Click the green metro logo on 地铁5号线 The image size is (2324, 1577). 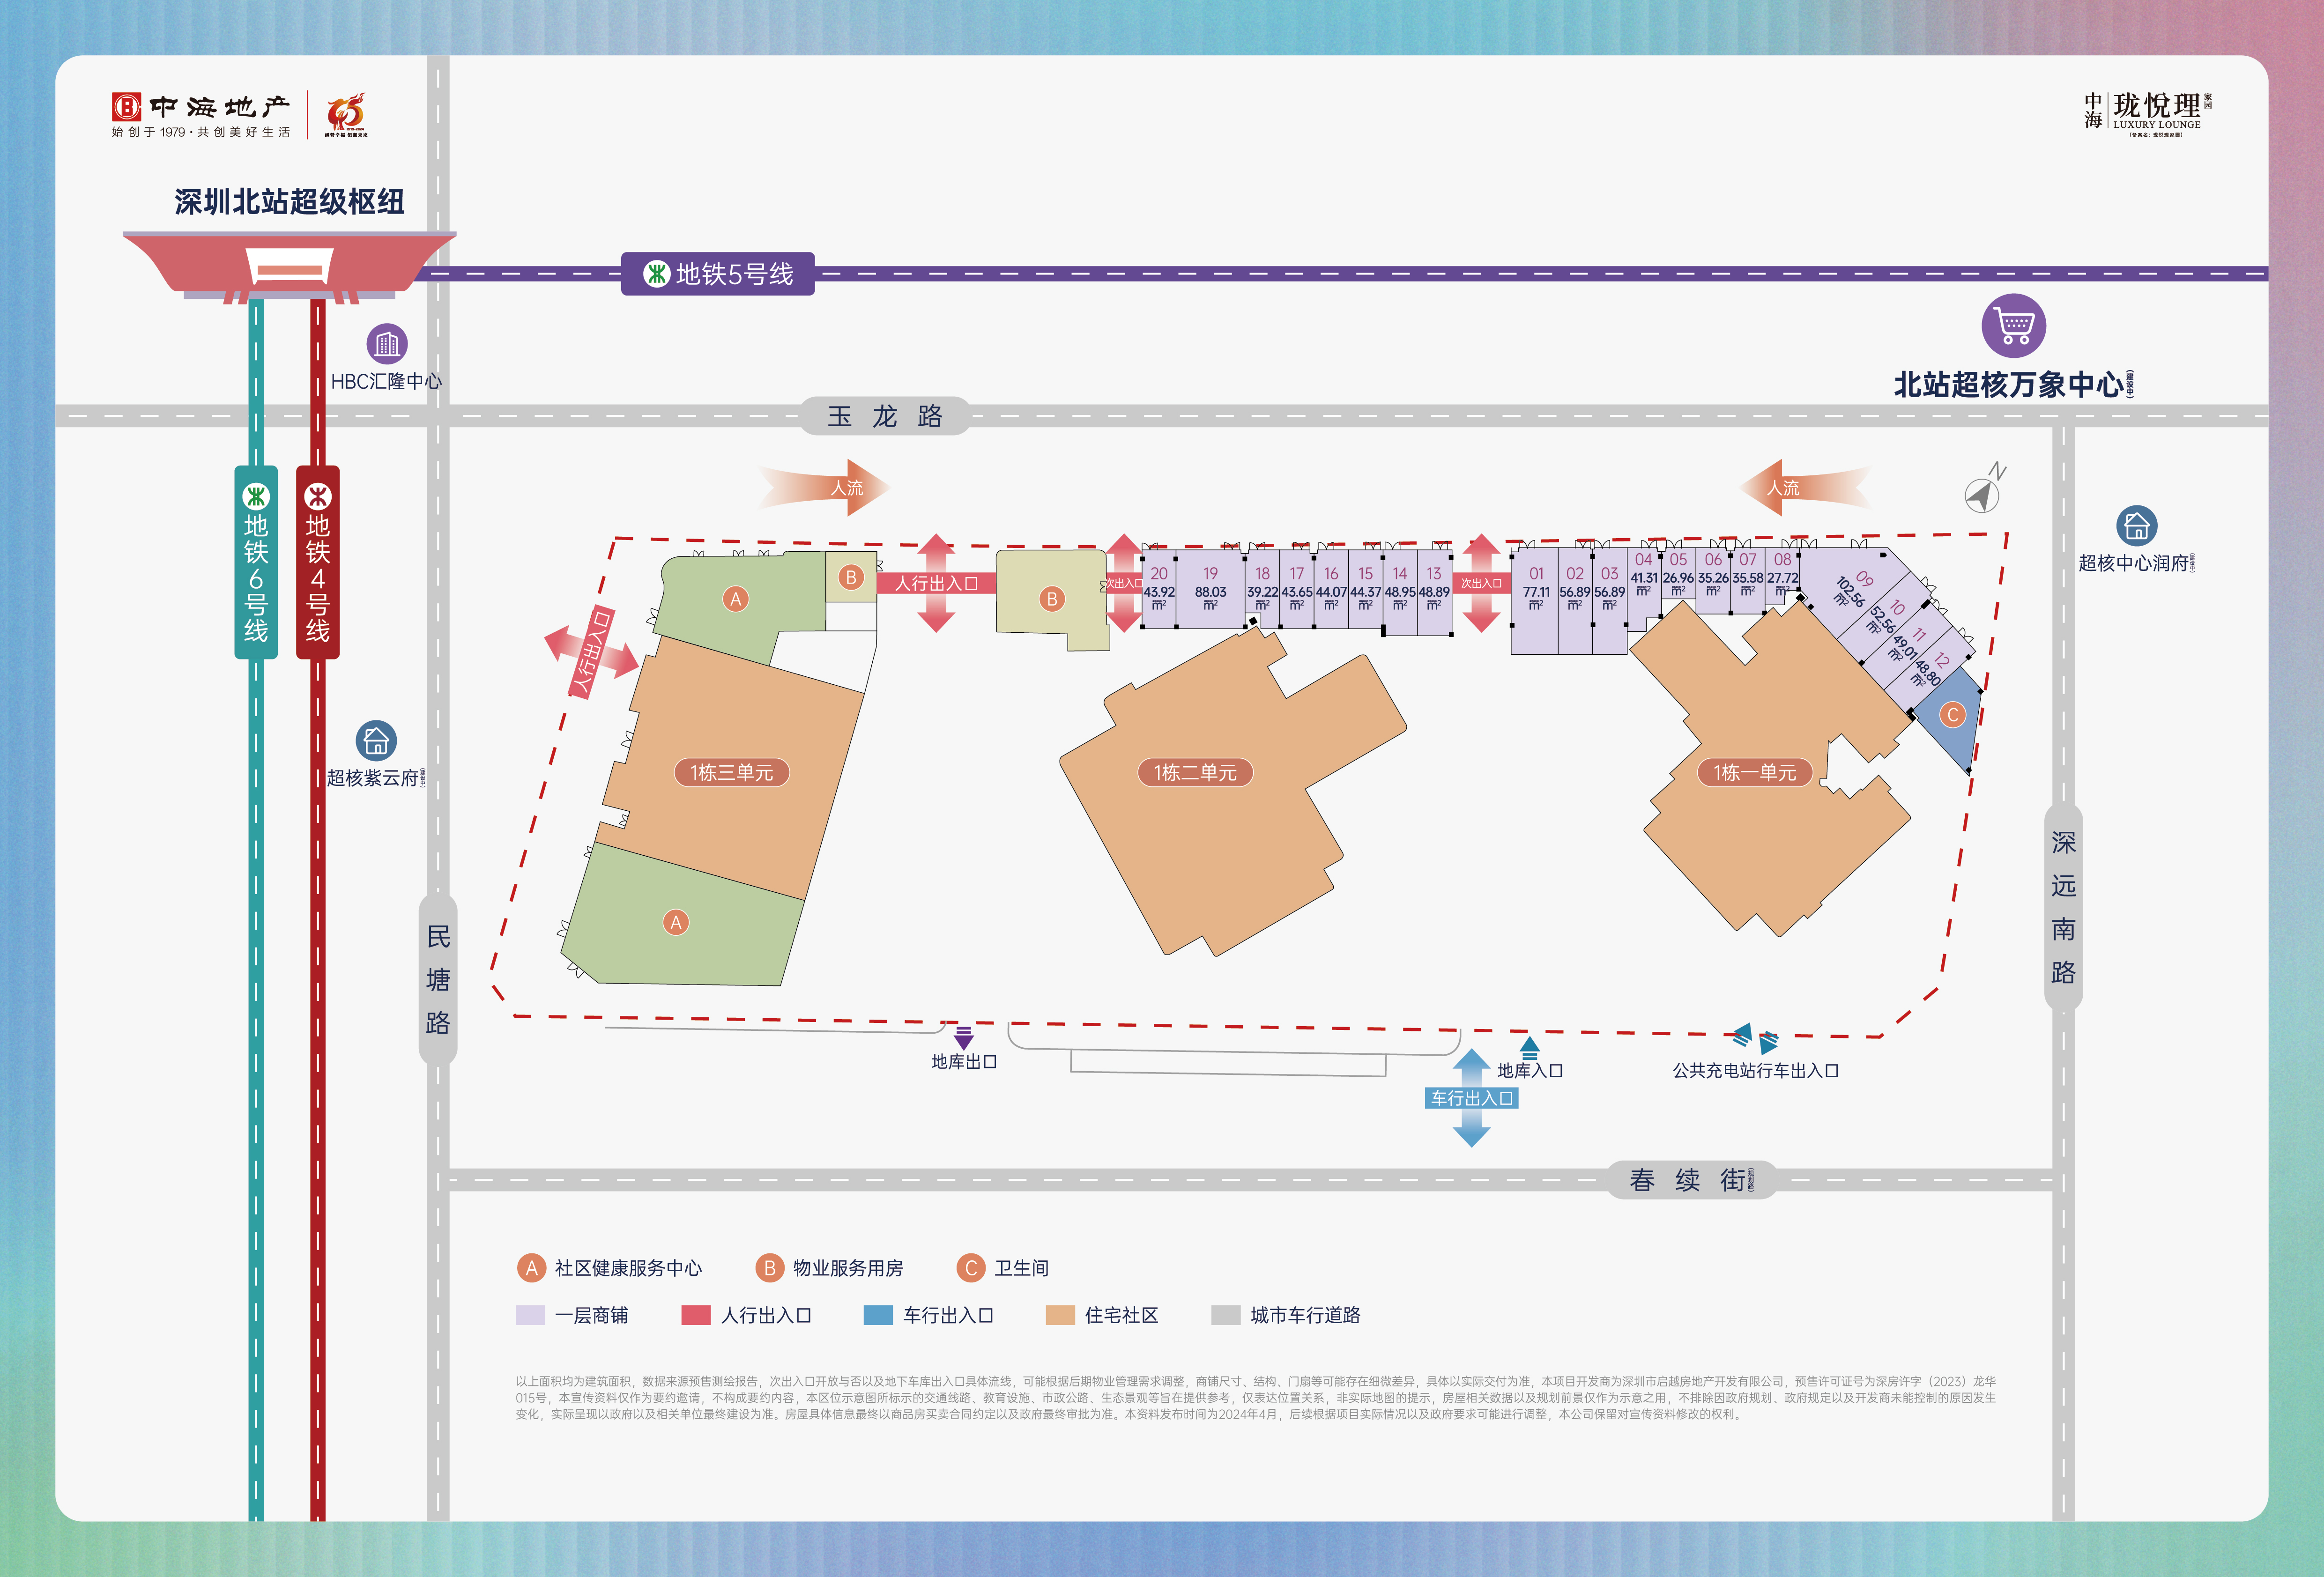pyautogui.click(x=656, y=273)
